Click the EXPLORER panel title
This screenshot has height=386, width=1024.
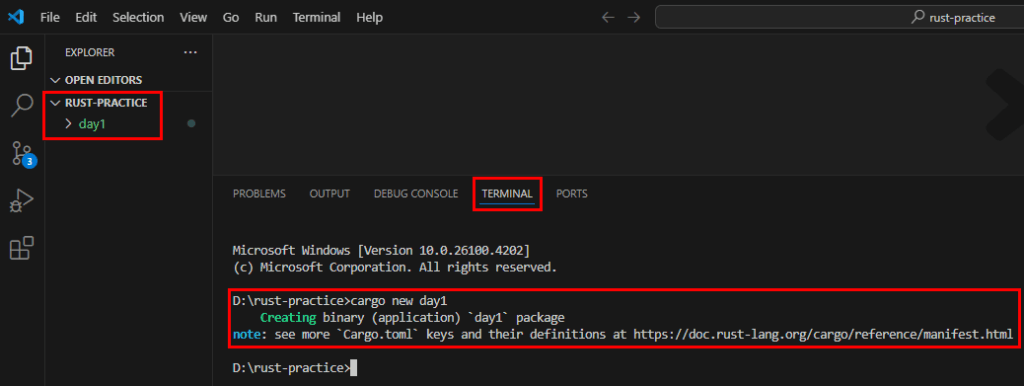point(90,52)
